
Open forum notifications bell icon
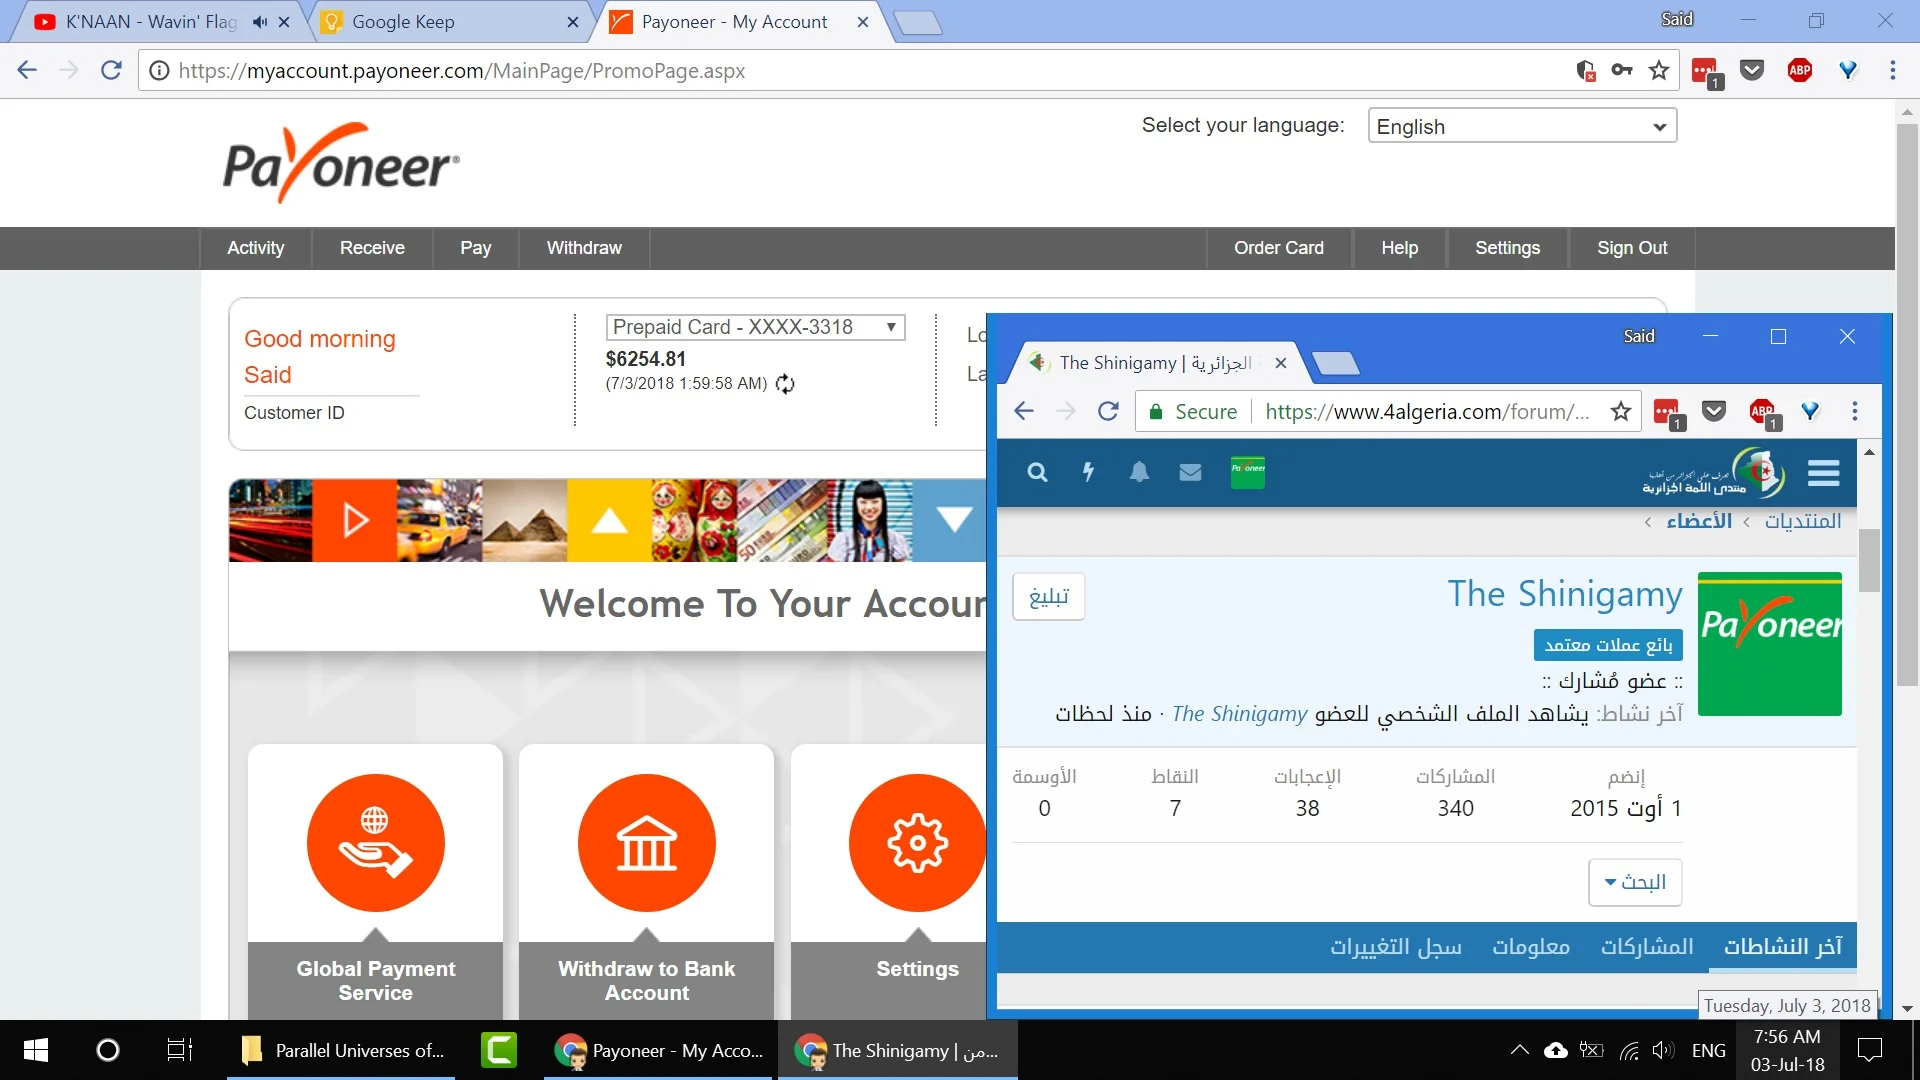click(1139, 472)
